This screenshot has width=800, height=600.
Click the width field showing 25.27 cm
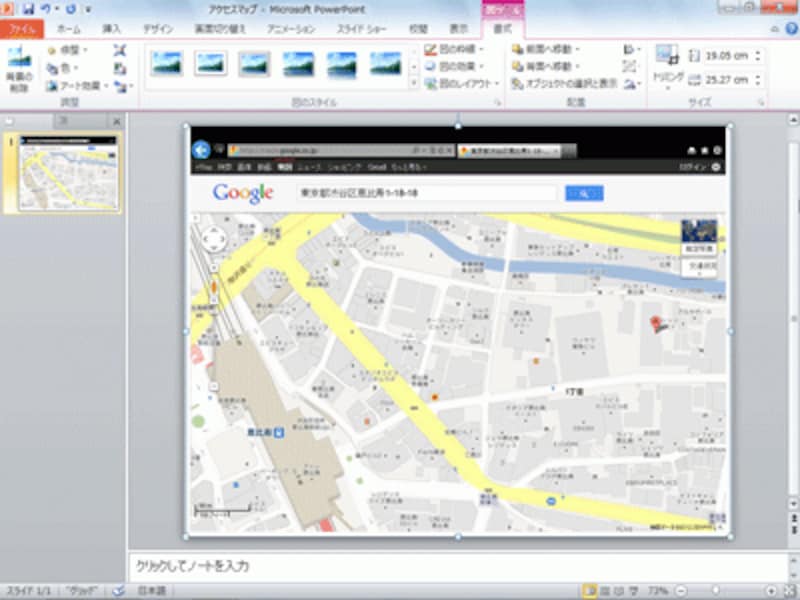tap(726, 80)
